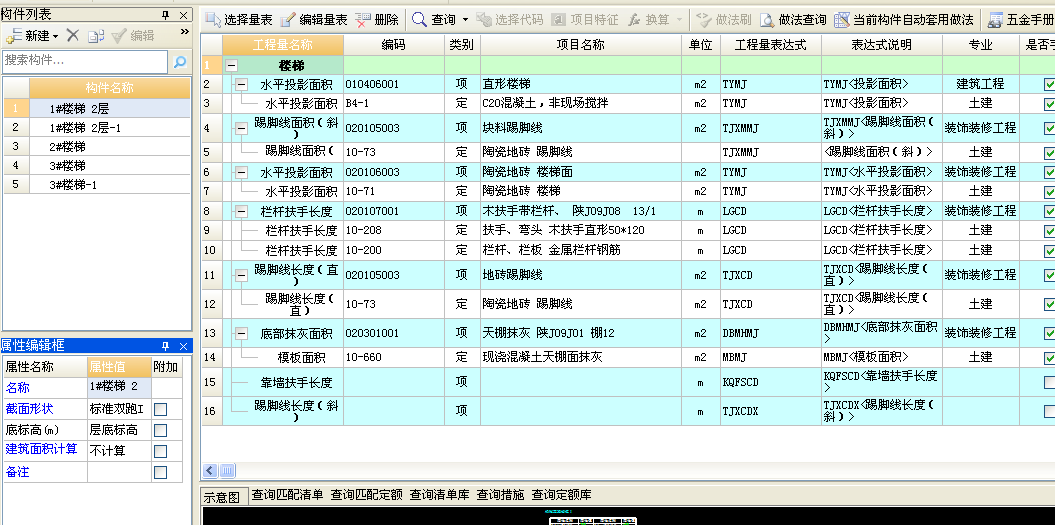Open 做法查询 from the toolbar
The image size is (1055, 525).
[793, 20]
